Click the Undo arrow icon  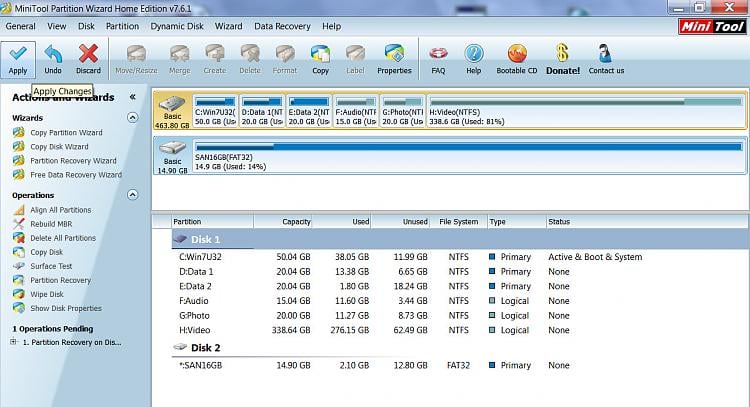pos(53,54)
